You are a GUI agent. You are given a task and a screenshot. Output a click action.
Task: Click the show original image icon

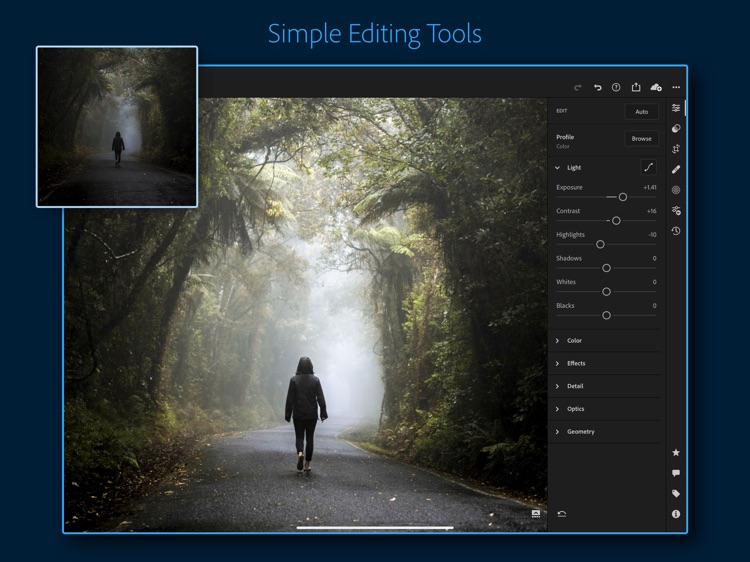pyautogui.click(x=536, y=514)
